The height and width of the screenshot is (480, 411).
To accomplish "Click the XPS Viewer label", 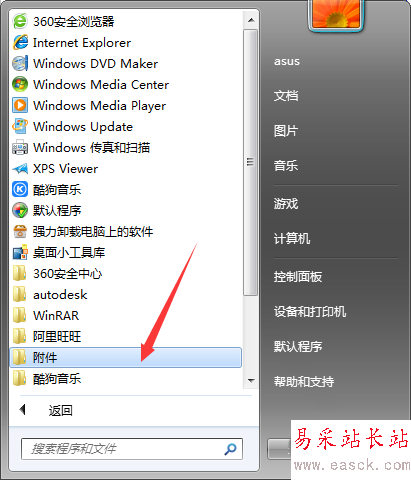I will pos(65,169).
